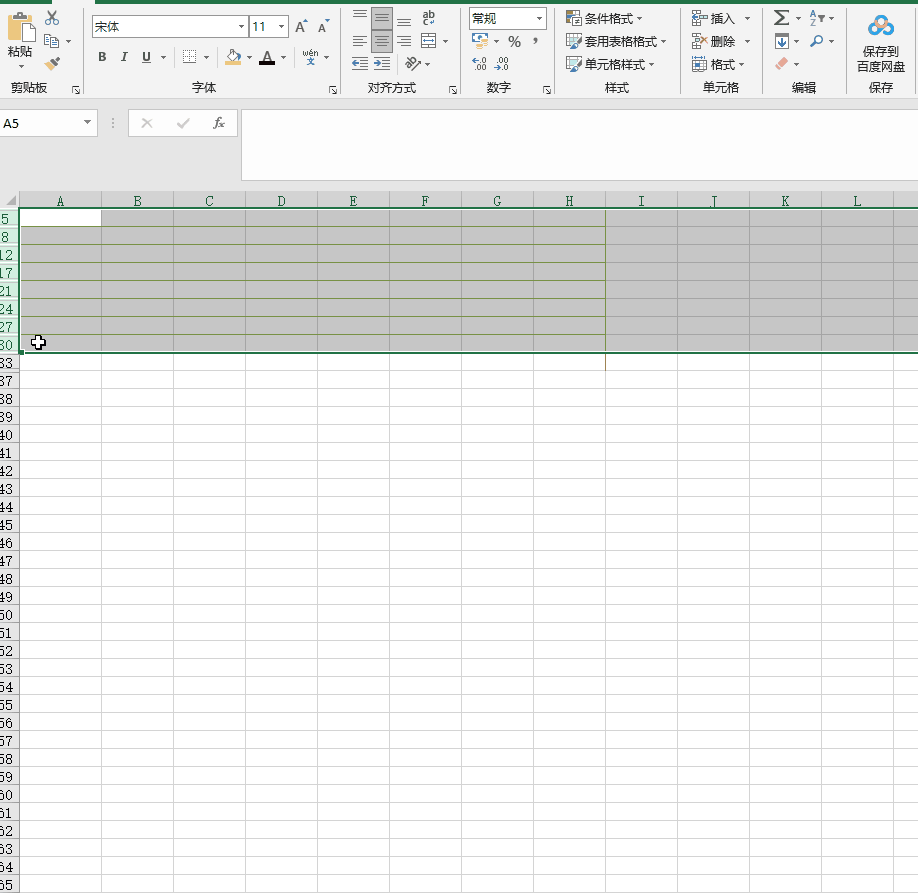Open the wén phonetic guide tool

click(x=310, y=57)
